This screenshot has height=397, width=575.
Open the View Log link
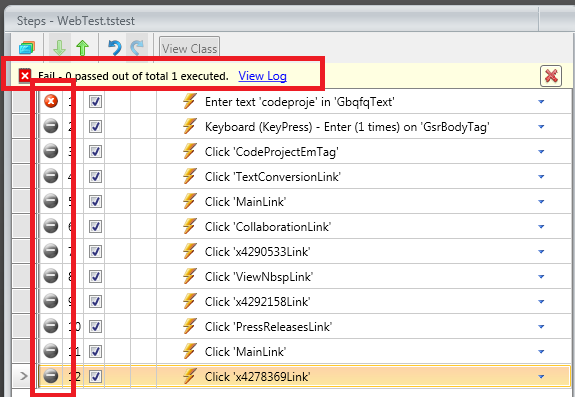(x=263, y=76)
